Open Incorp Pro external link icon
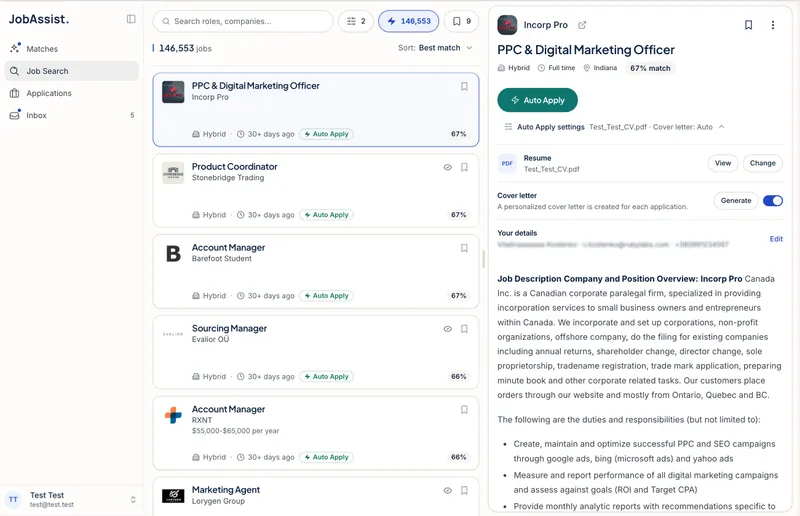 582,25
